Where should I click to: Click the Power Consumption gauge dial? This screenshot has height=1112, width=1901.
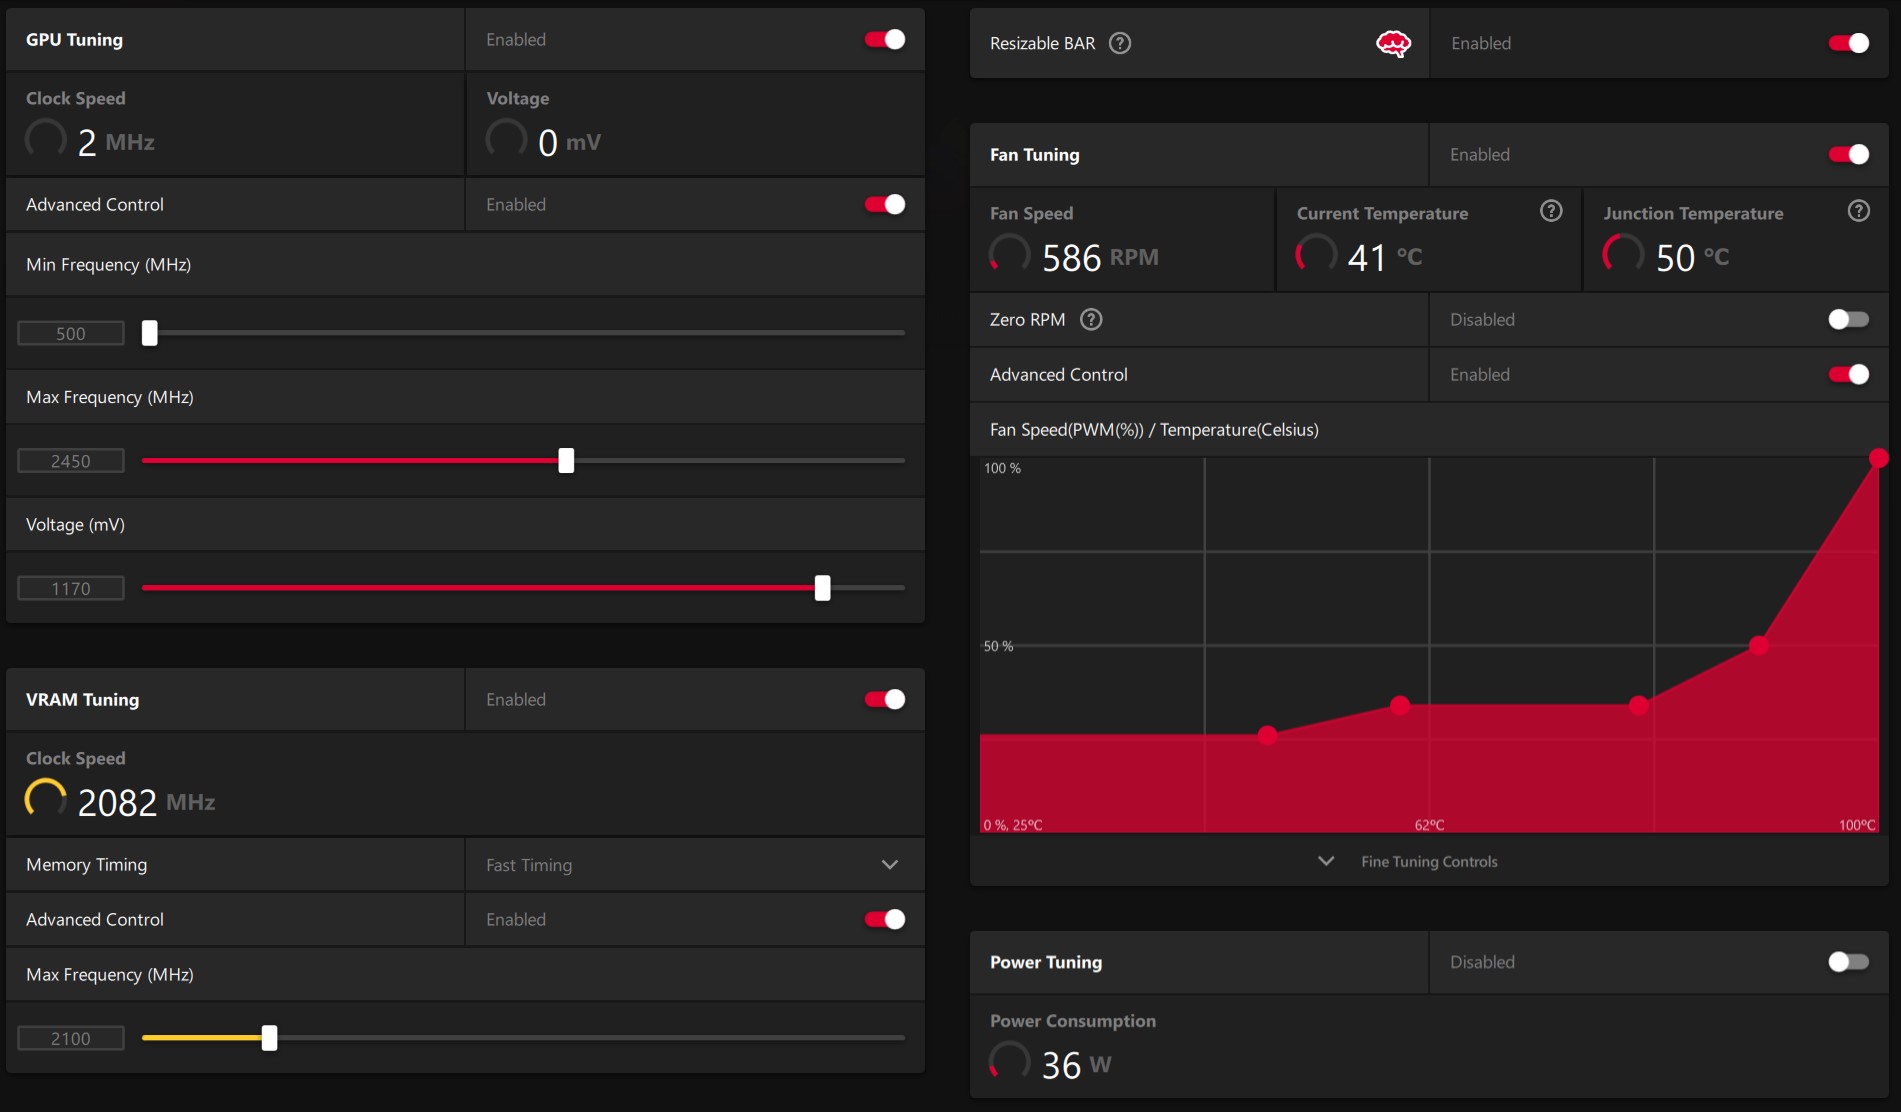coord(1010,1062)
